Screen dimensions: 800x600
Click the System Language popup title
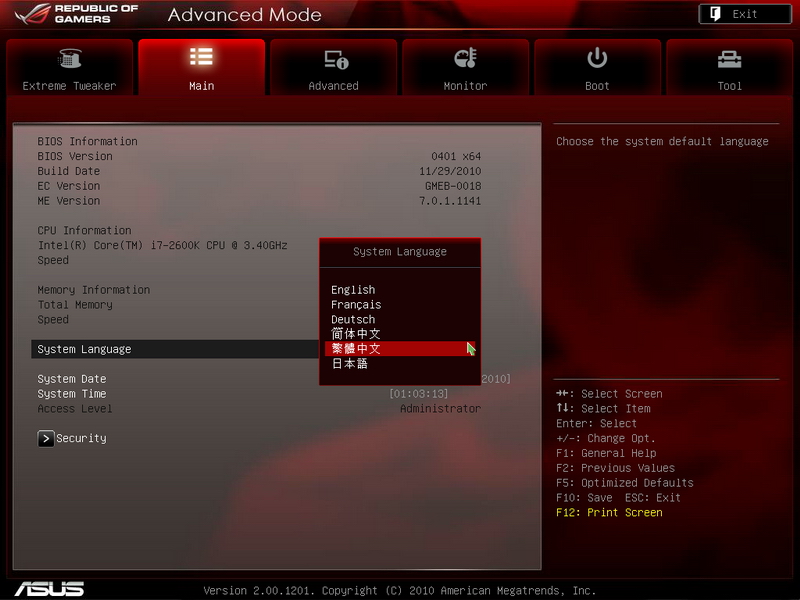pyautogui.click(x=400, y=252)
